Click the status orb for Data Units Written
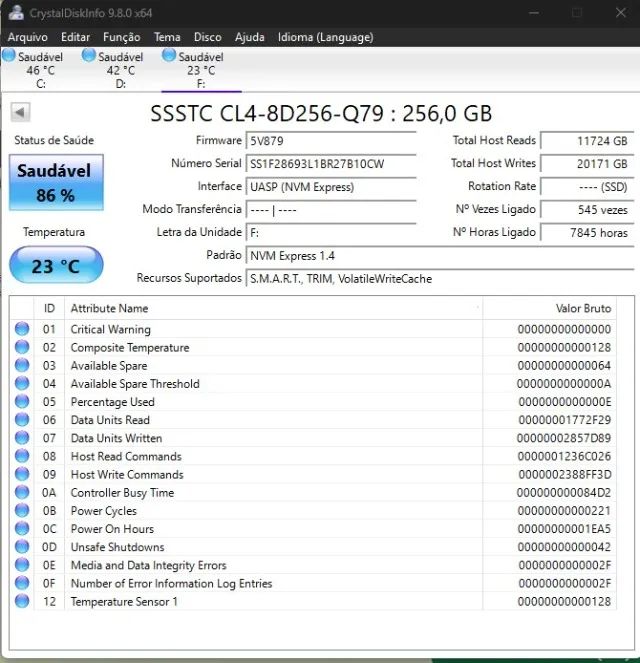Screen dimensions: 640x663 22,438
